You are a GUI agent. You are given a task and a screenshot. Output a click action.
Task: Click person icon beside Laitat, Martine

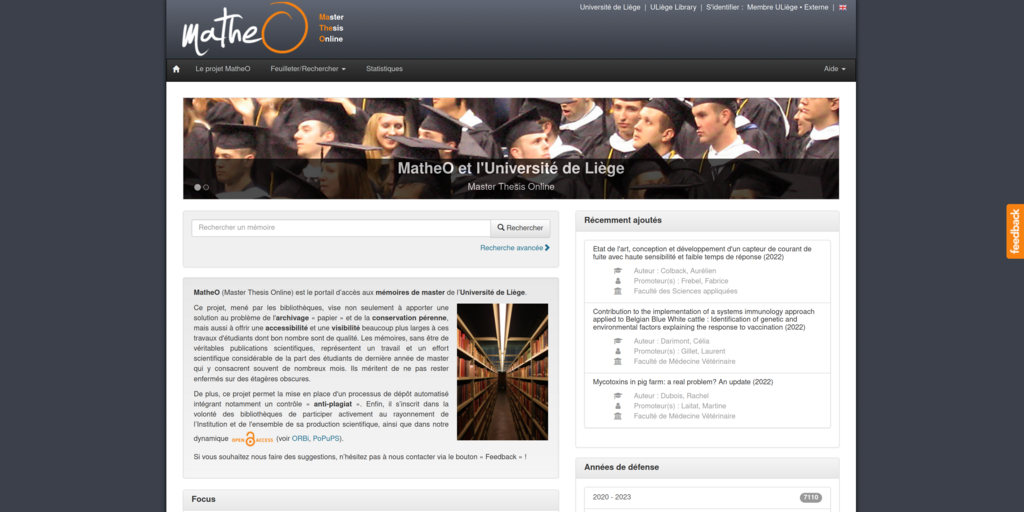(618, 406)
